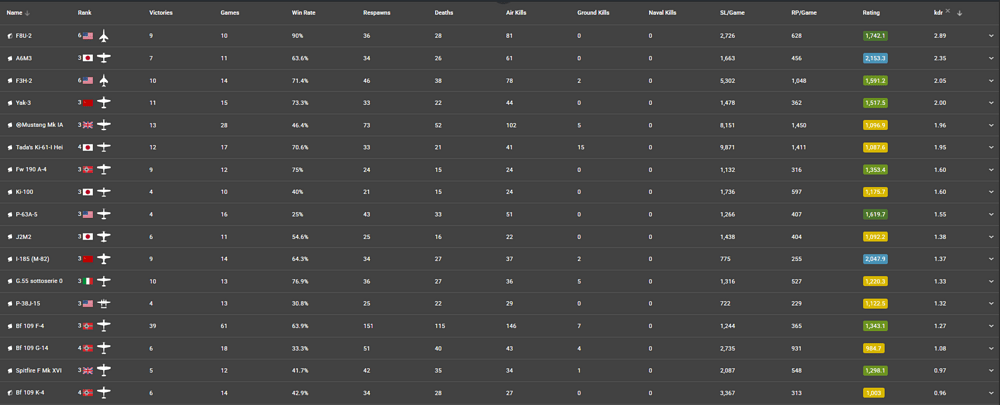Expand the Ki-100 row details chevron
The image size is (1000, 405).
pos(989,192)
